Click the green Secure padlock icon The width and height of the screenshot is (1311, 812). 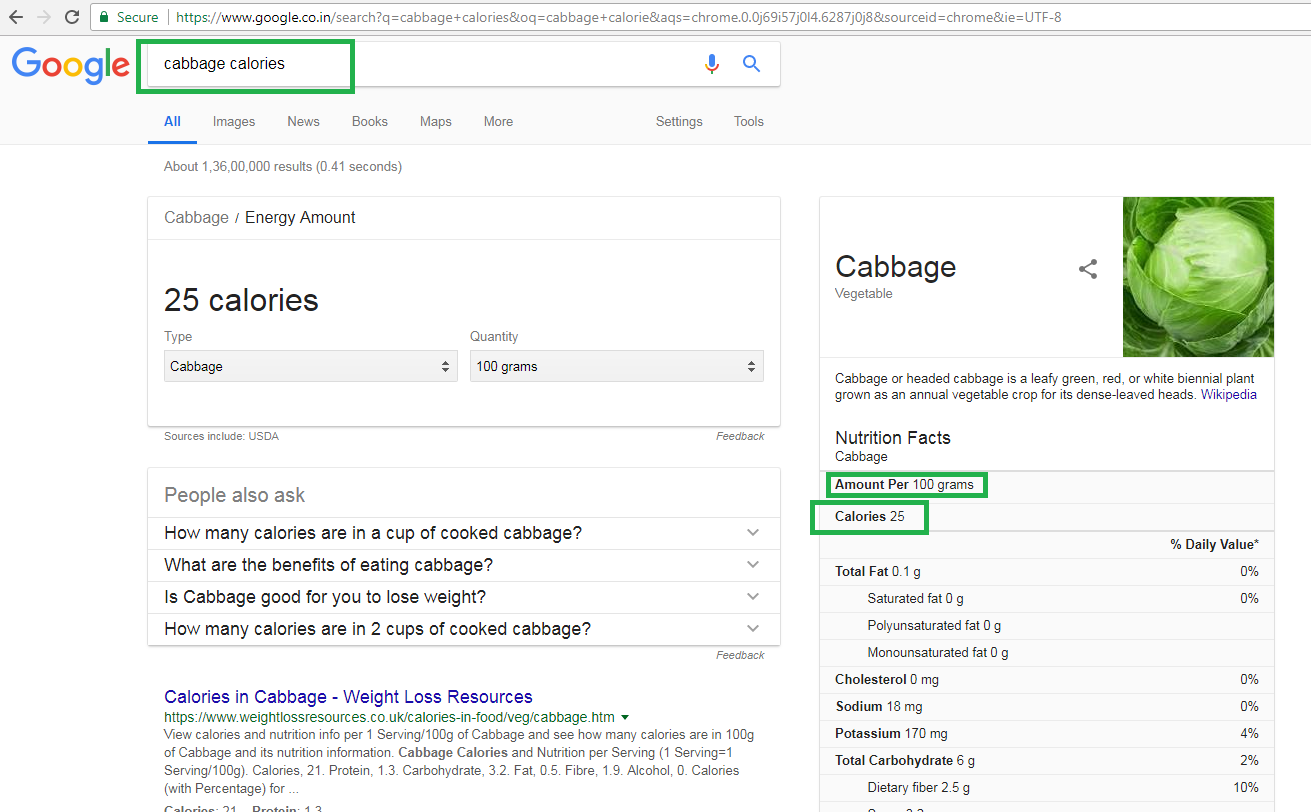pos(104,17)
